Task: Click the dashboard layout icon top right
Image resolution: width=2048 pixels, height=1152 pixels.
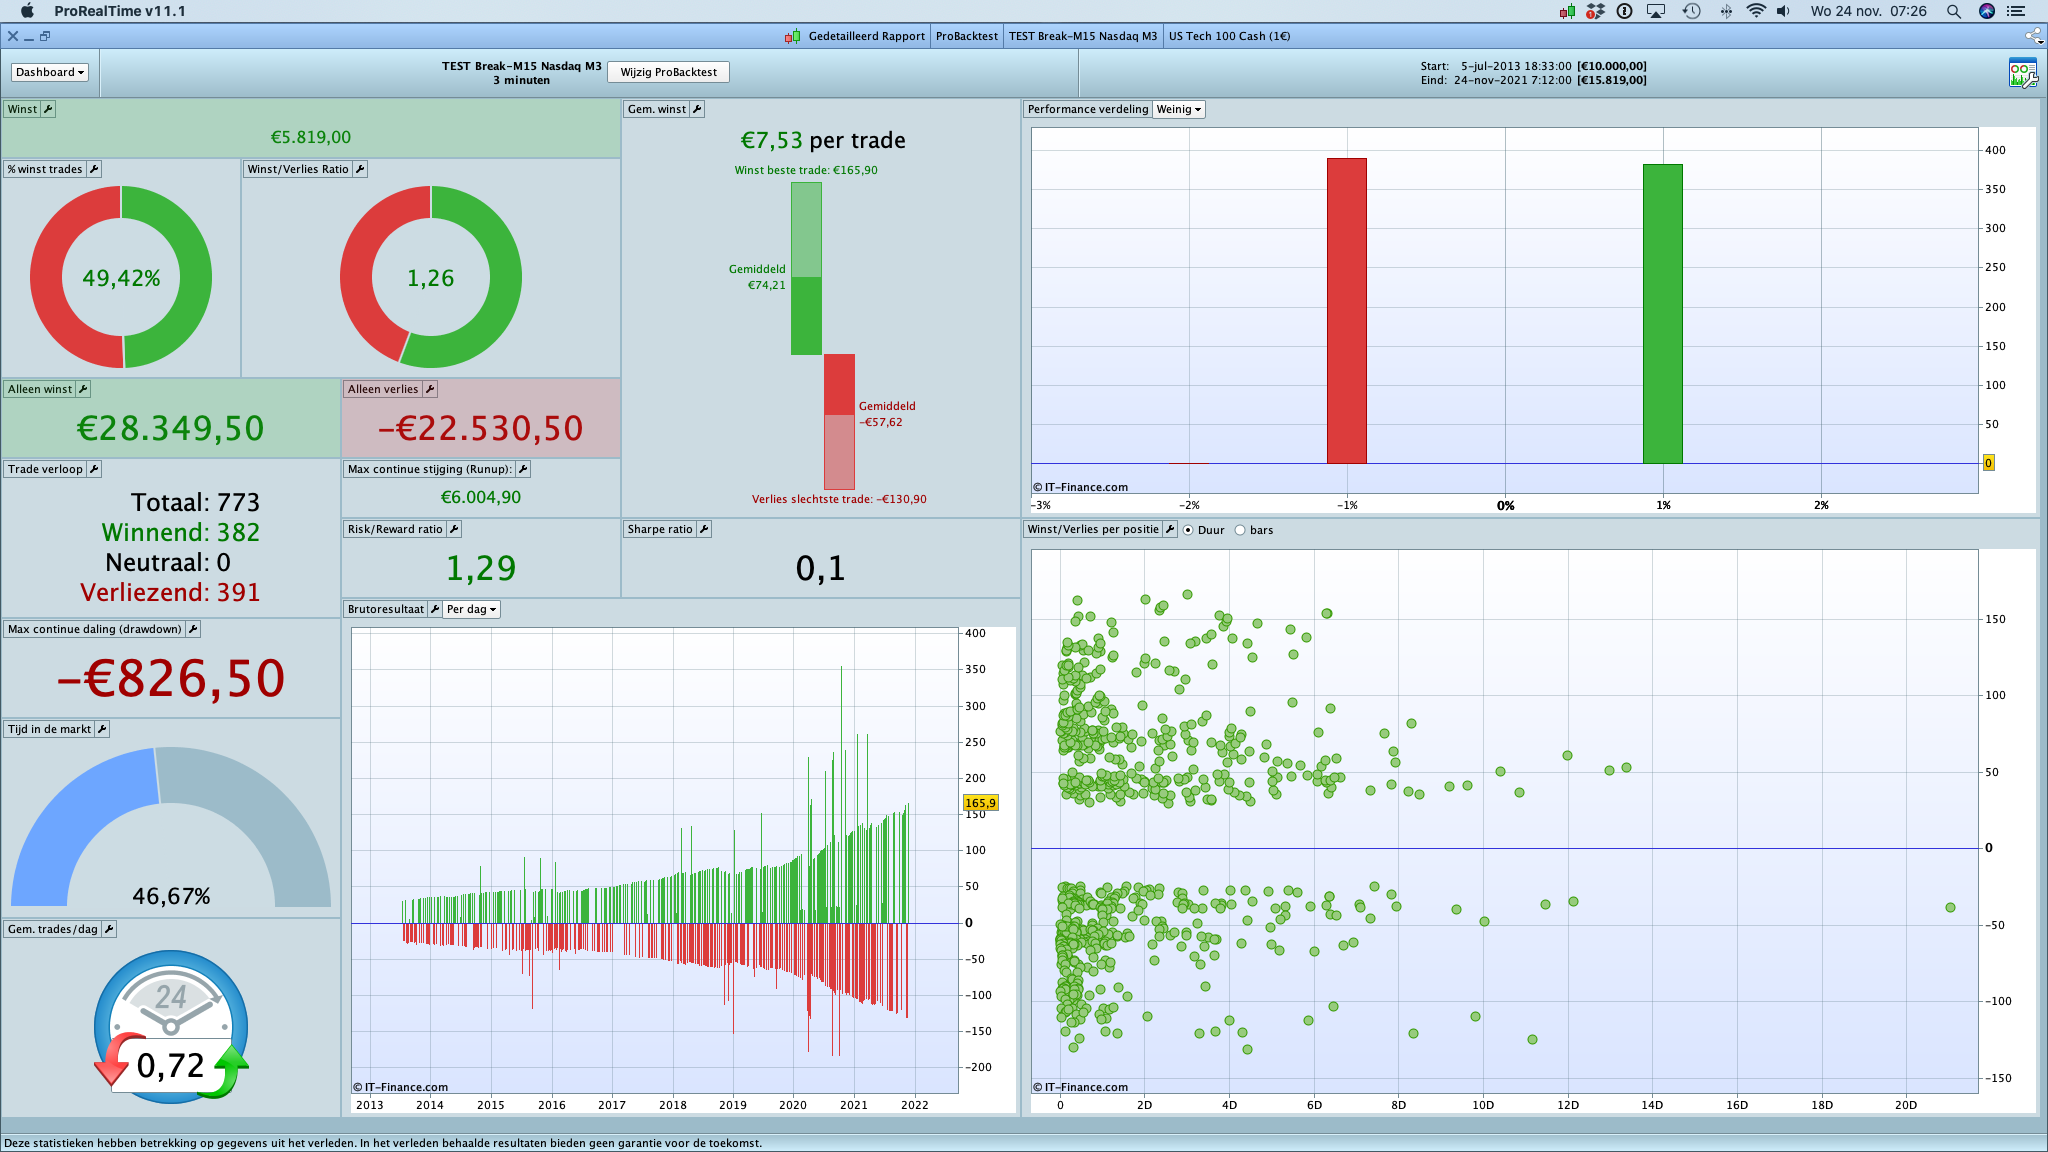Action: pos(2022,73)
